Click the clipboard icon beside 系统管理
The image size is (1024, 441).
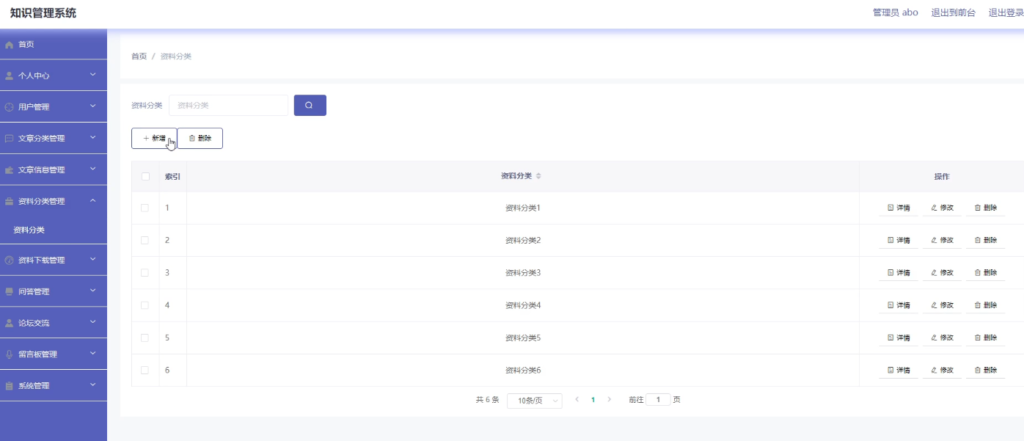pos(9,385)
